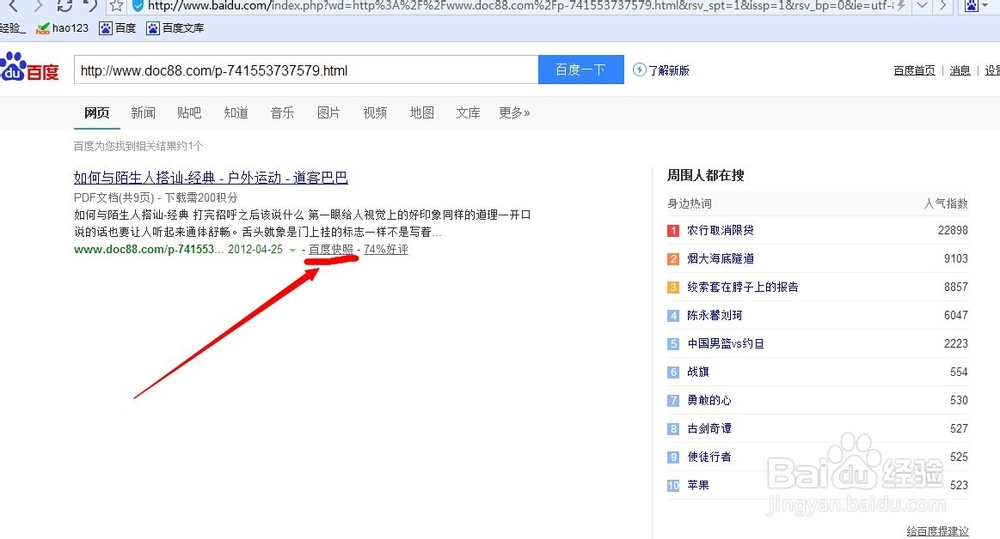Open 百度首页 link
Viewport: 1000px width, 539px height.
tap(914, 71)
